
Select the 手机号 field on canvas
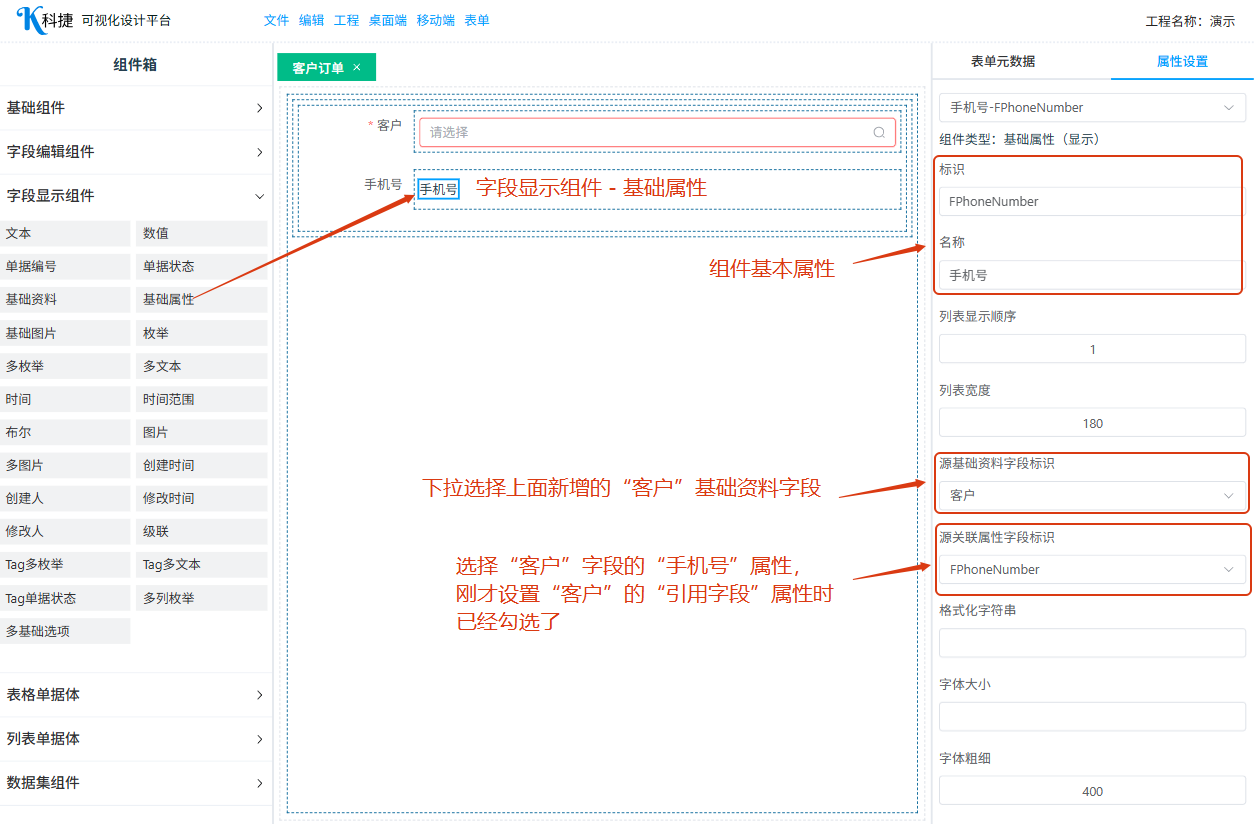tap(438, 189)
